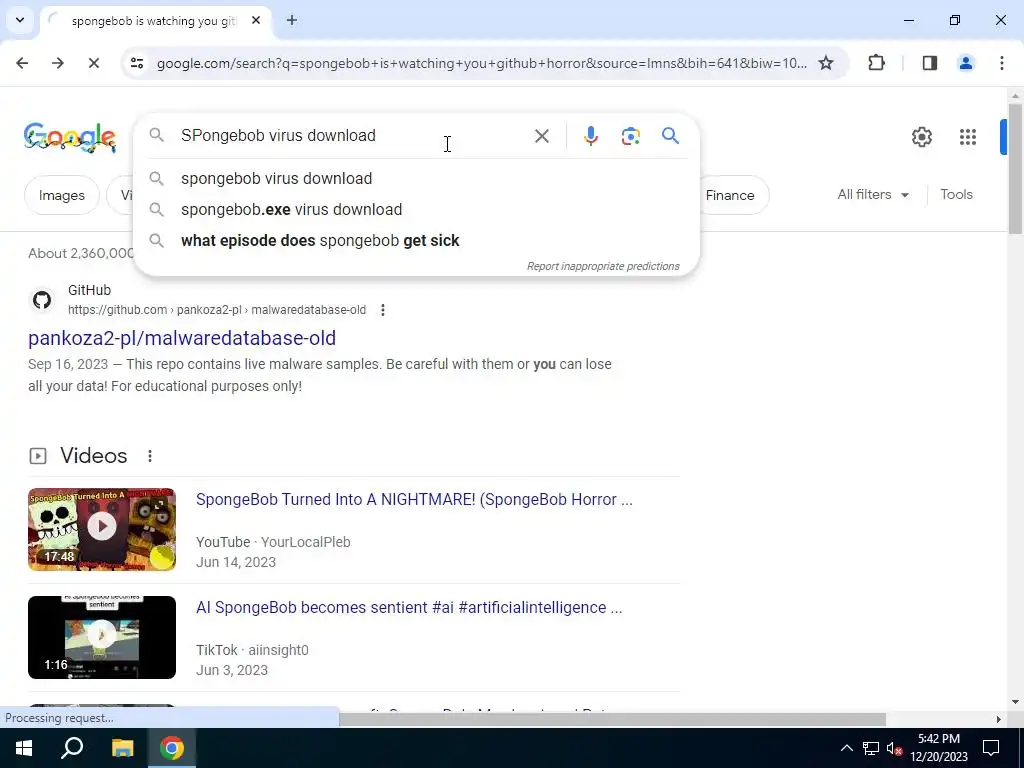Open more options beside Videos heading
The image size is (1024, 768).
150,456
